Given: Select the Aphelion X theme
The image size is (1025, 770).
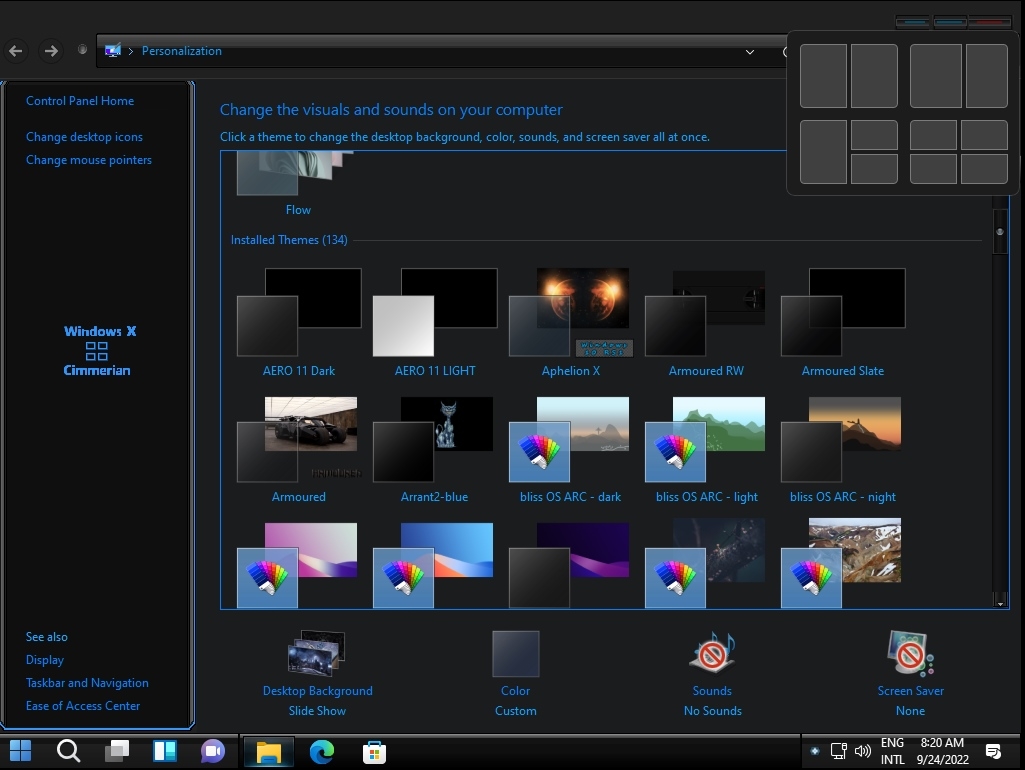Looking at the screenshot, I should click(570, 314).
